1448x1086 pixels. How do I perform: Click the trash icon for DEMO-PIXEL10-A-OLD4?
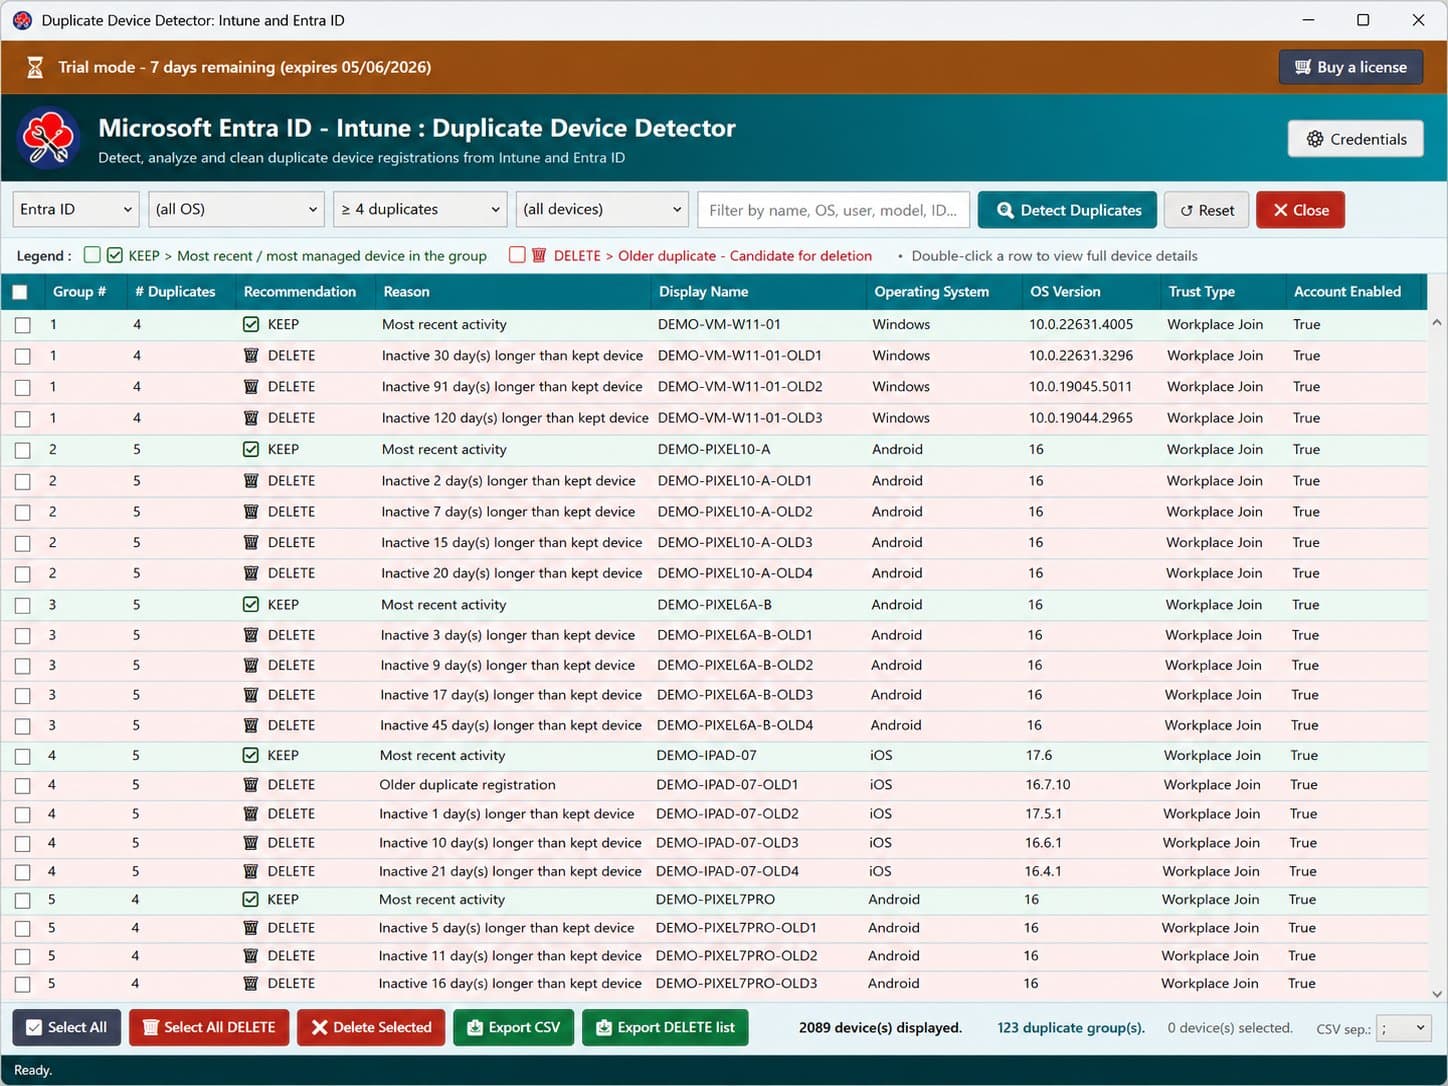251,574
